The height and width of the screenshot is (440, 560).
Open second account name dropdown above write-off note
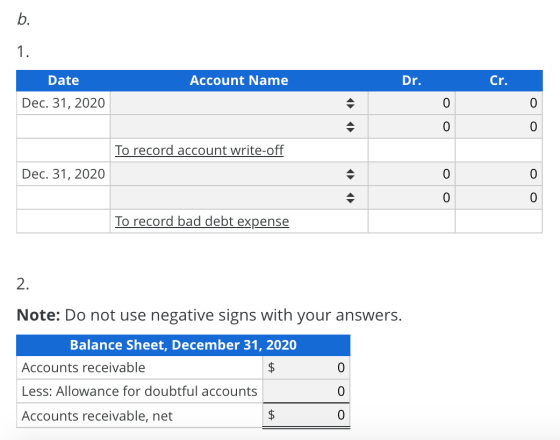(x=239, y=127)
